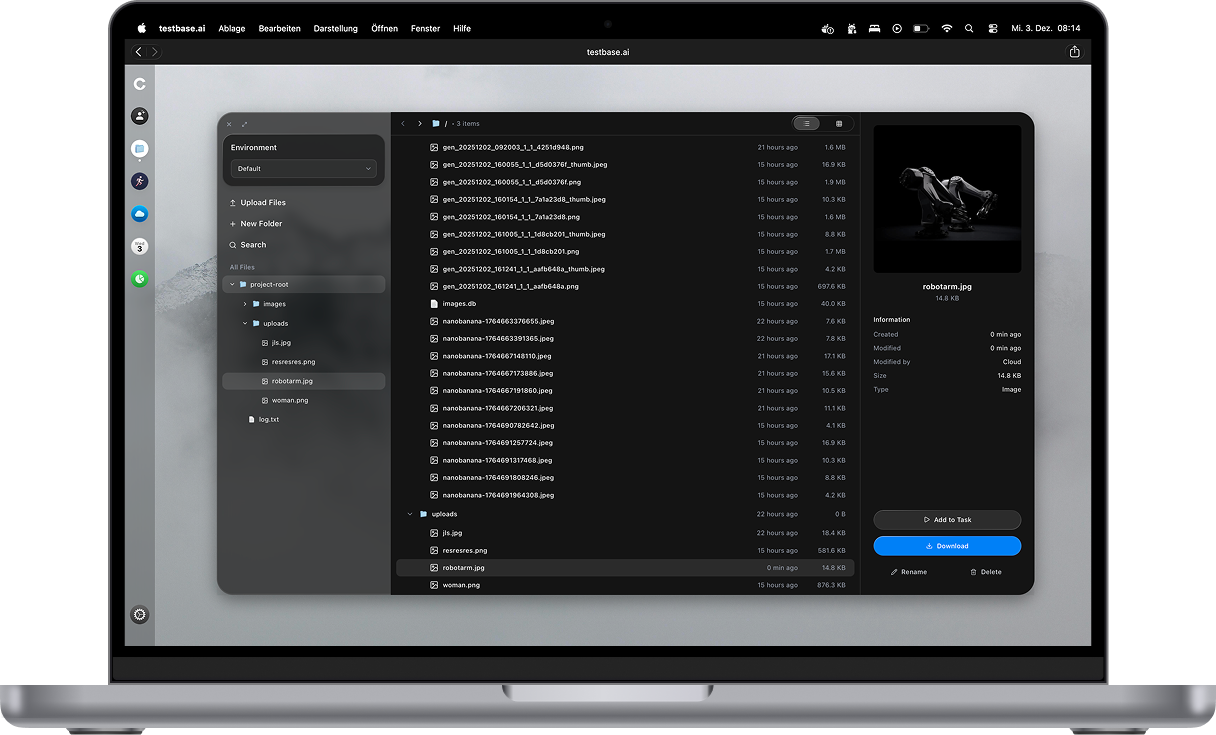Open the Ablage menu in the menu bar
Image resolution: width=1216 pixels, height=735 pixels.
pyautogui.click(x=231, y=28)
